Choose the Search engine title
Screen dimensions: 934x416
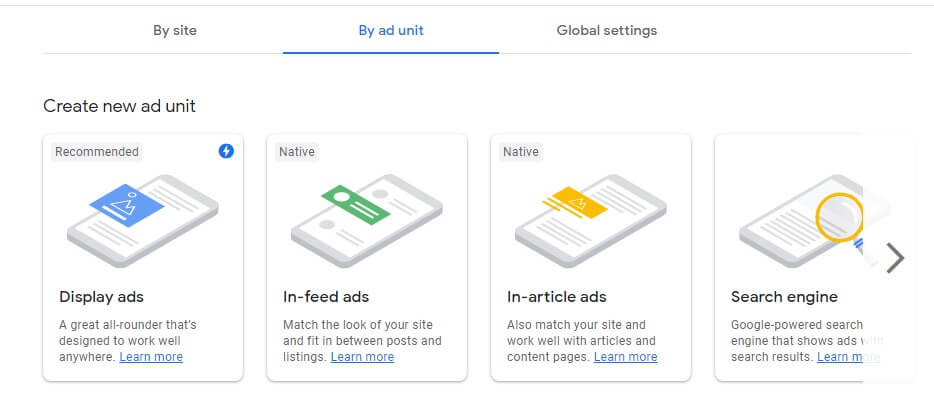point(784,297)
